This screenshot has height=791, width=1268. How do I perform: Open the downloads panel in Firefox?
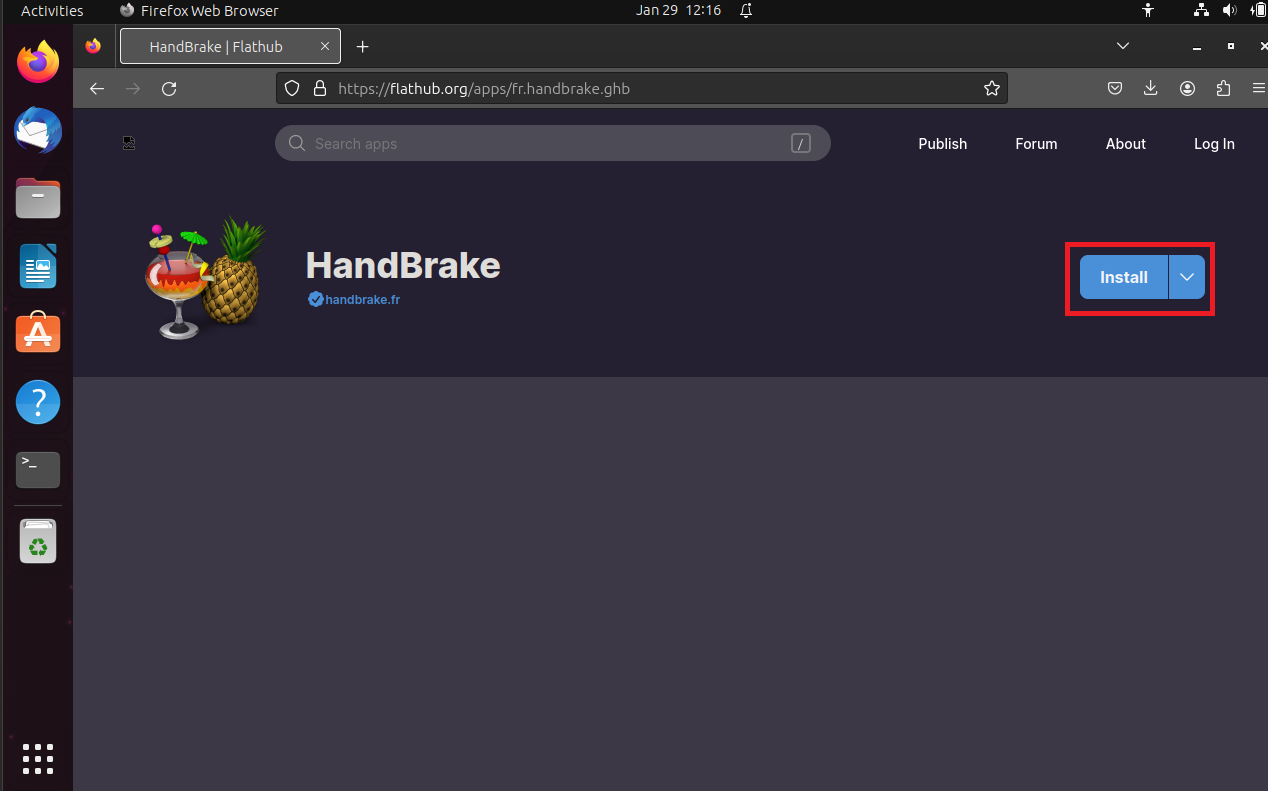click(x=1150, y=88)
